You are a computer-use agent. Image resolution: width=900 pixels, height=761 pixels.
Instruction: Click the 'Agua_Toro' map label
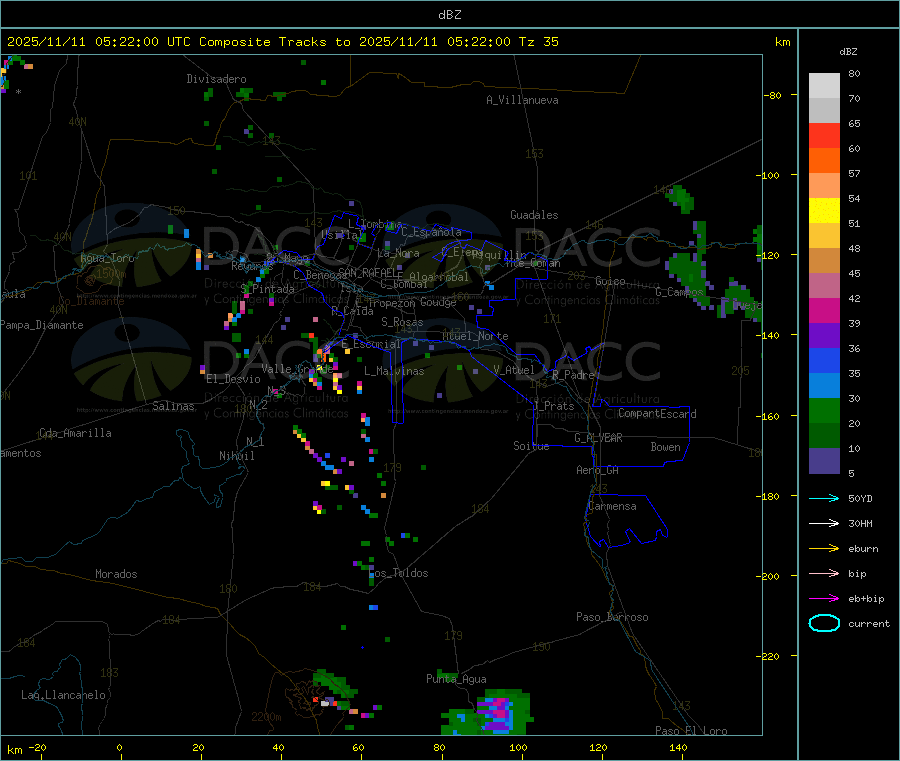coord(107,258)
